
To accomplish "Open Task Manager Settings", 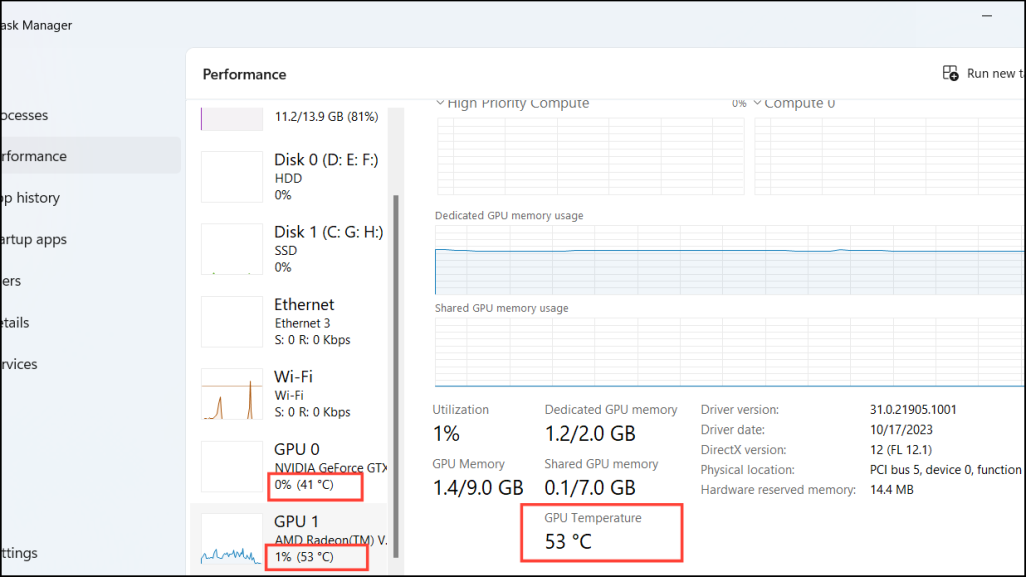I will (x=19, y=553).
